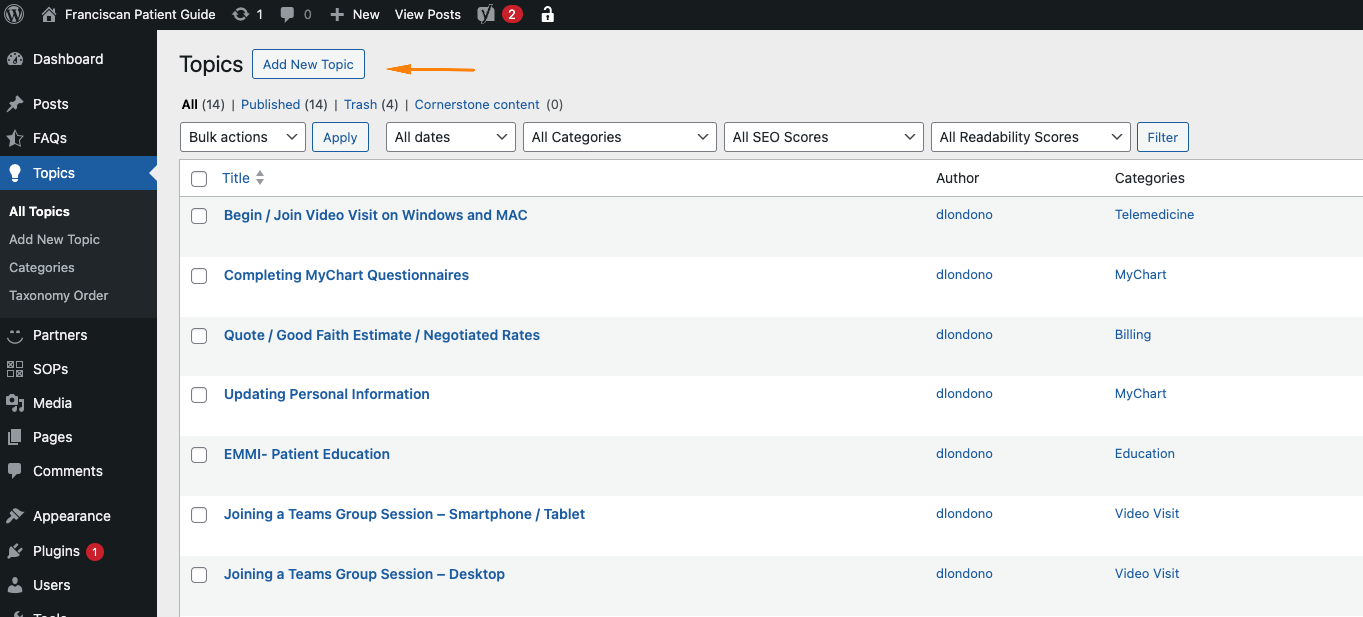Screen dimensions: 1363x617
Task: Show All topics filter
Action: click(x=190, y=104)
